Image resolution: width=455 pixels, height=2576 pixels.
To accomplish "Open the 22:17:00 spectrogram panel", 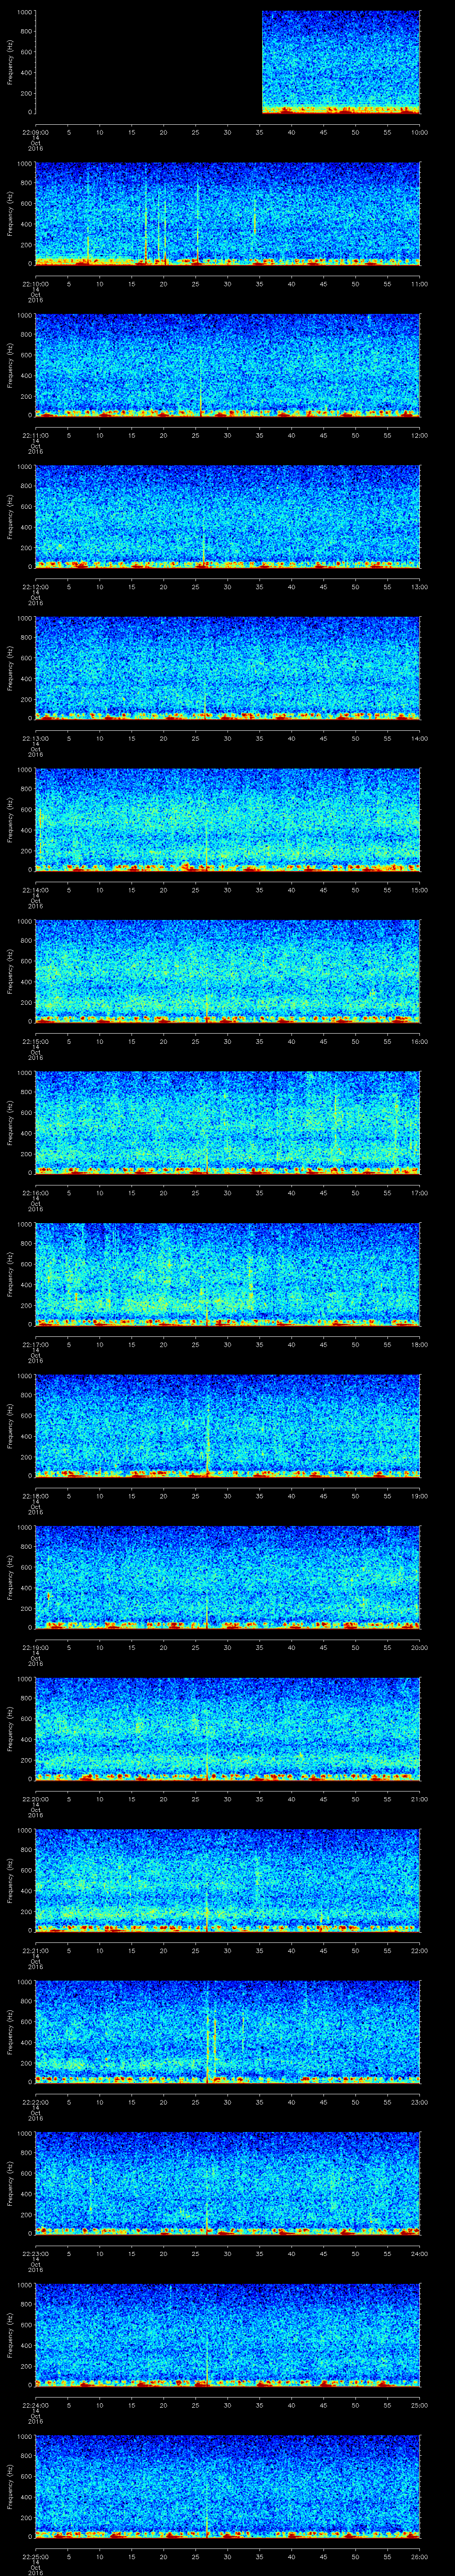I will pos(227,1274).
